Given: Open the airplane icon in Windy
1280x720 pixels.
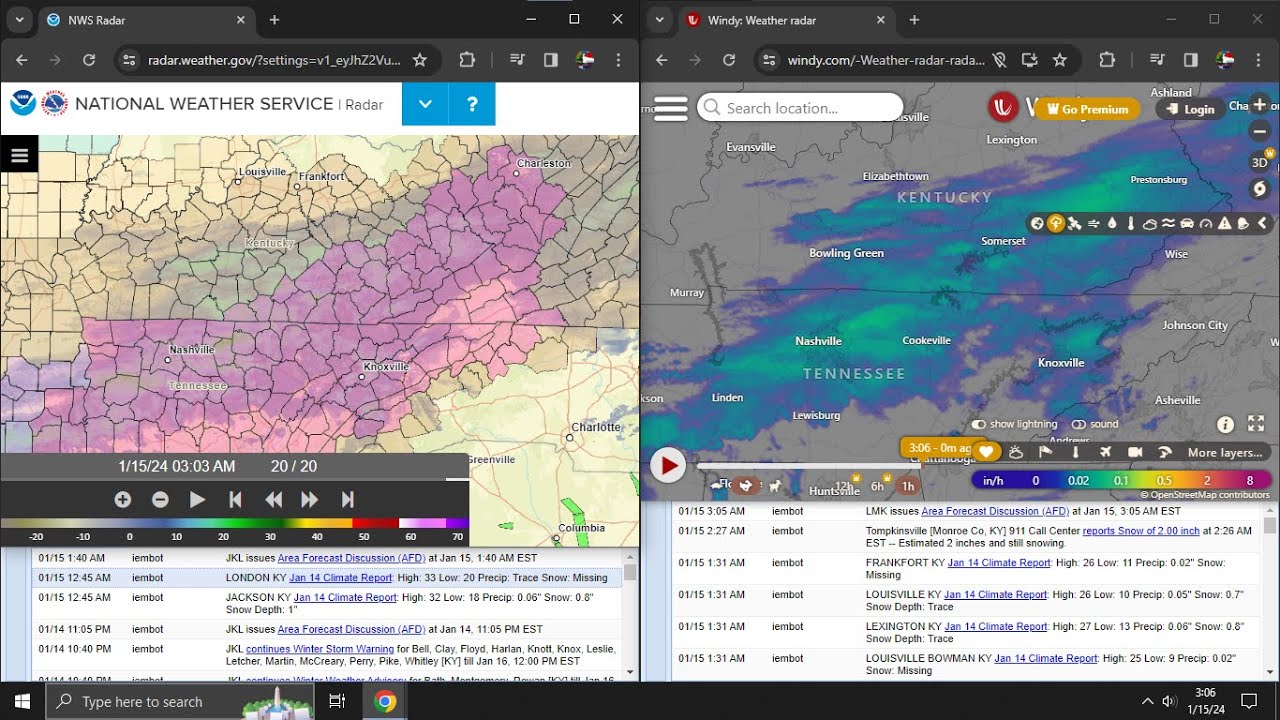Looking at the screenshot, I should [1105, 452].
